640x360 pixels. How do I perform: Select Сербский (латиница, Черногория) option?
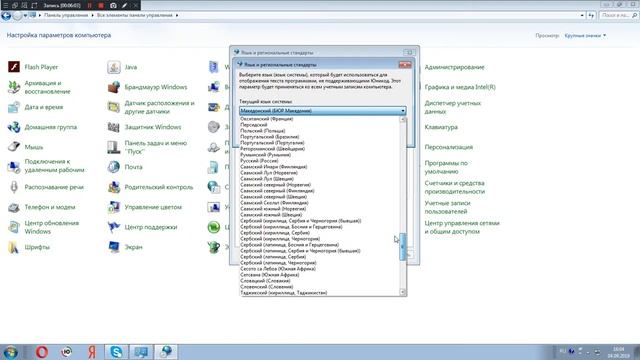pyautogui.click(x=278, y=263)
